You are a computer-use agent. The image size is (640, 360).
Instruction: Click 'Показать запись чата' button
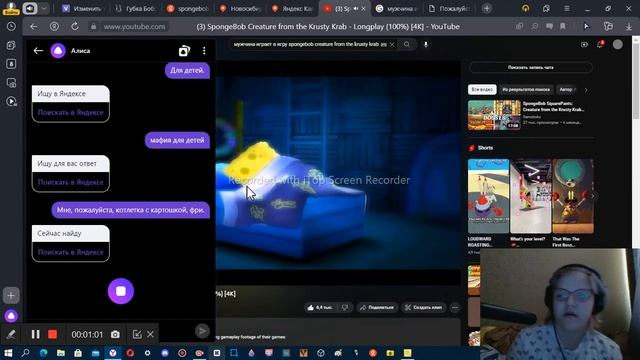click(531, 67)
